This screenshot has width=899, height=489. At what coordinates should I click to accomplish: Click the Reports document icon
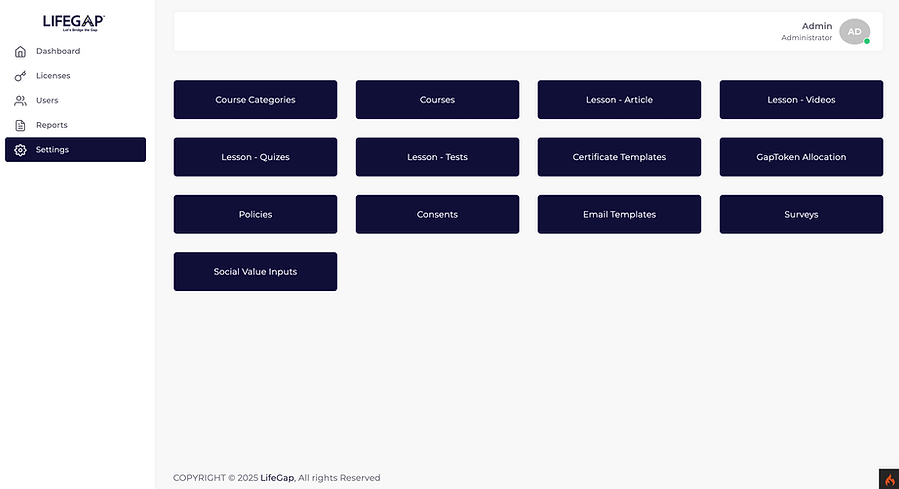20,126
